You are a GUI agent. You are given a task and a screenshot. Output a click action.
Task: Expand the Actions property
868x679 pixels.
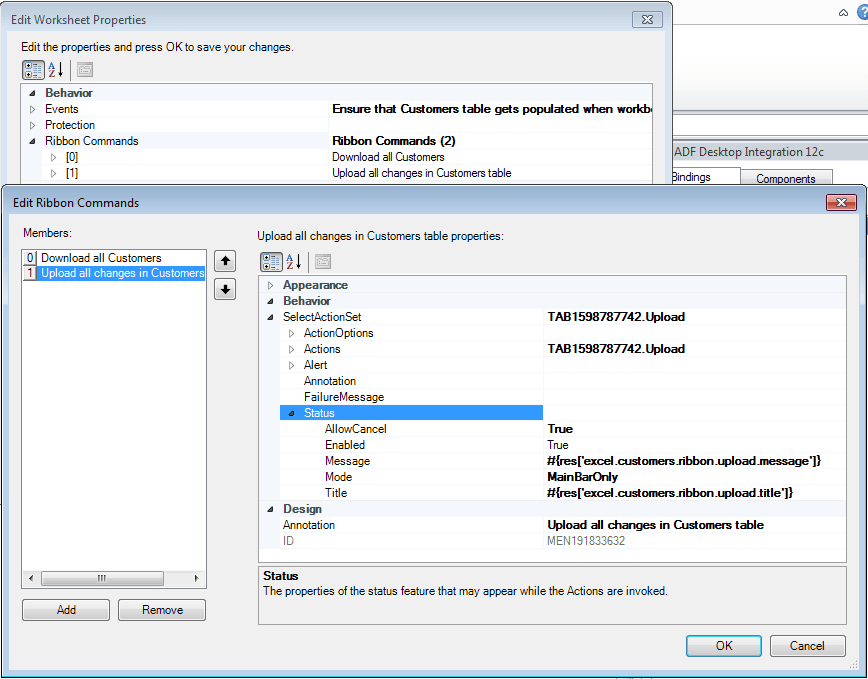292,350
